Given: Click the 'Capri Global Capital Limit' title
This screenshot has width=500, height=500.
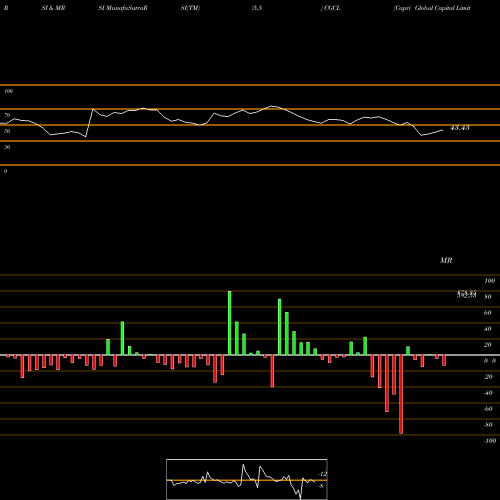Looking at the screenshot, I should 432,8.
